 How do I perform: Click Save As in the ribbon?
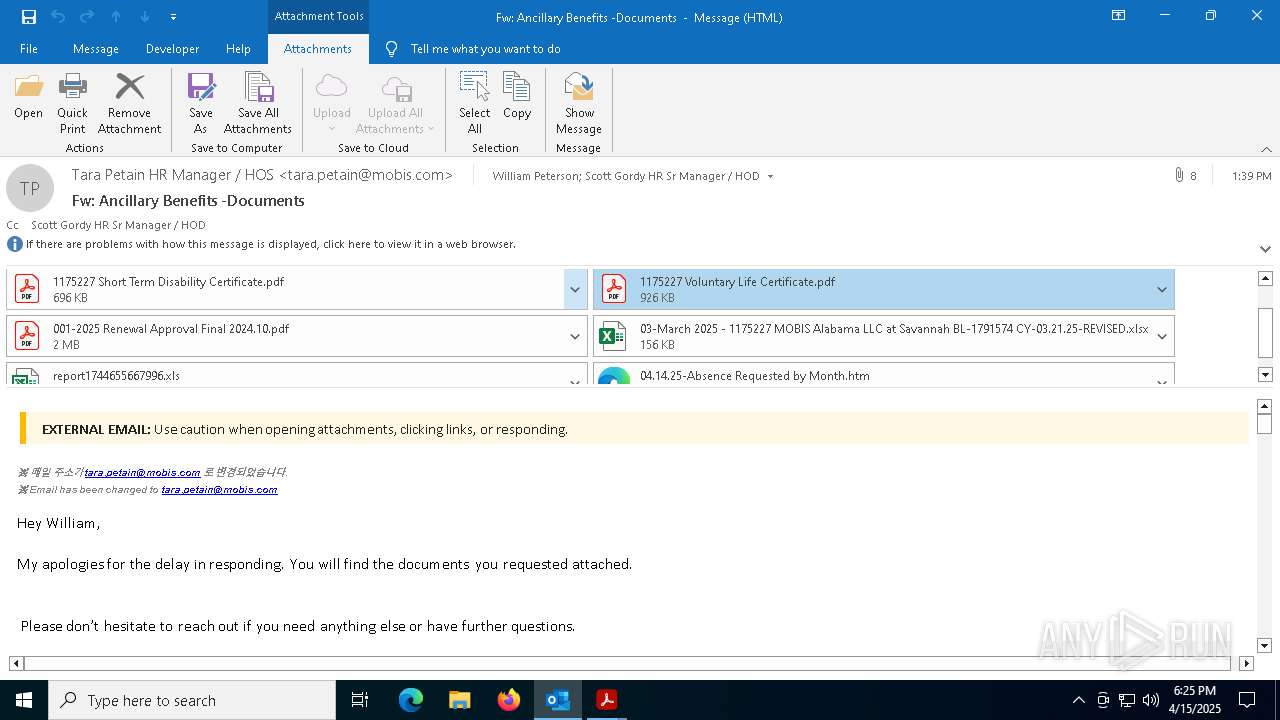coord(200,103)
